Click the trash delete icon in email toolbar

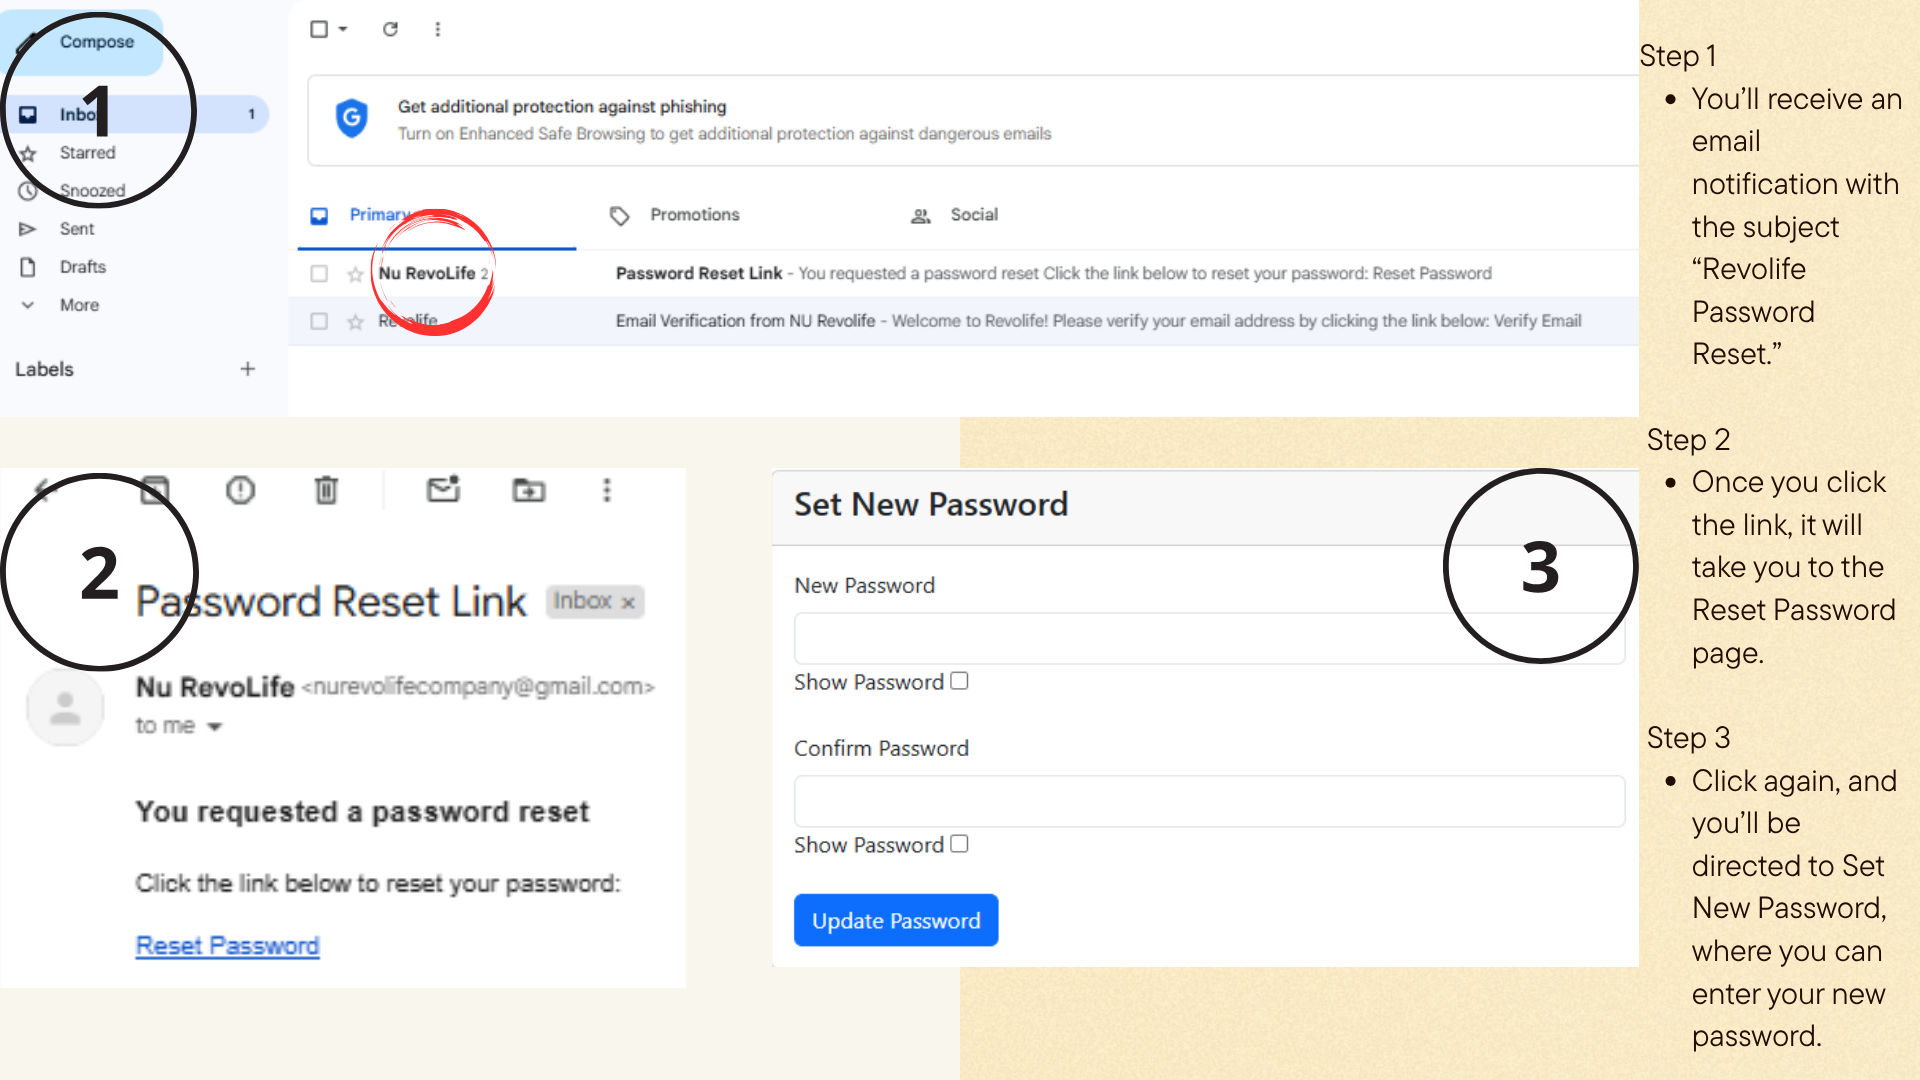tap(326, 490)
